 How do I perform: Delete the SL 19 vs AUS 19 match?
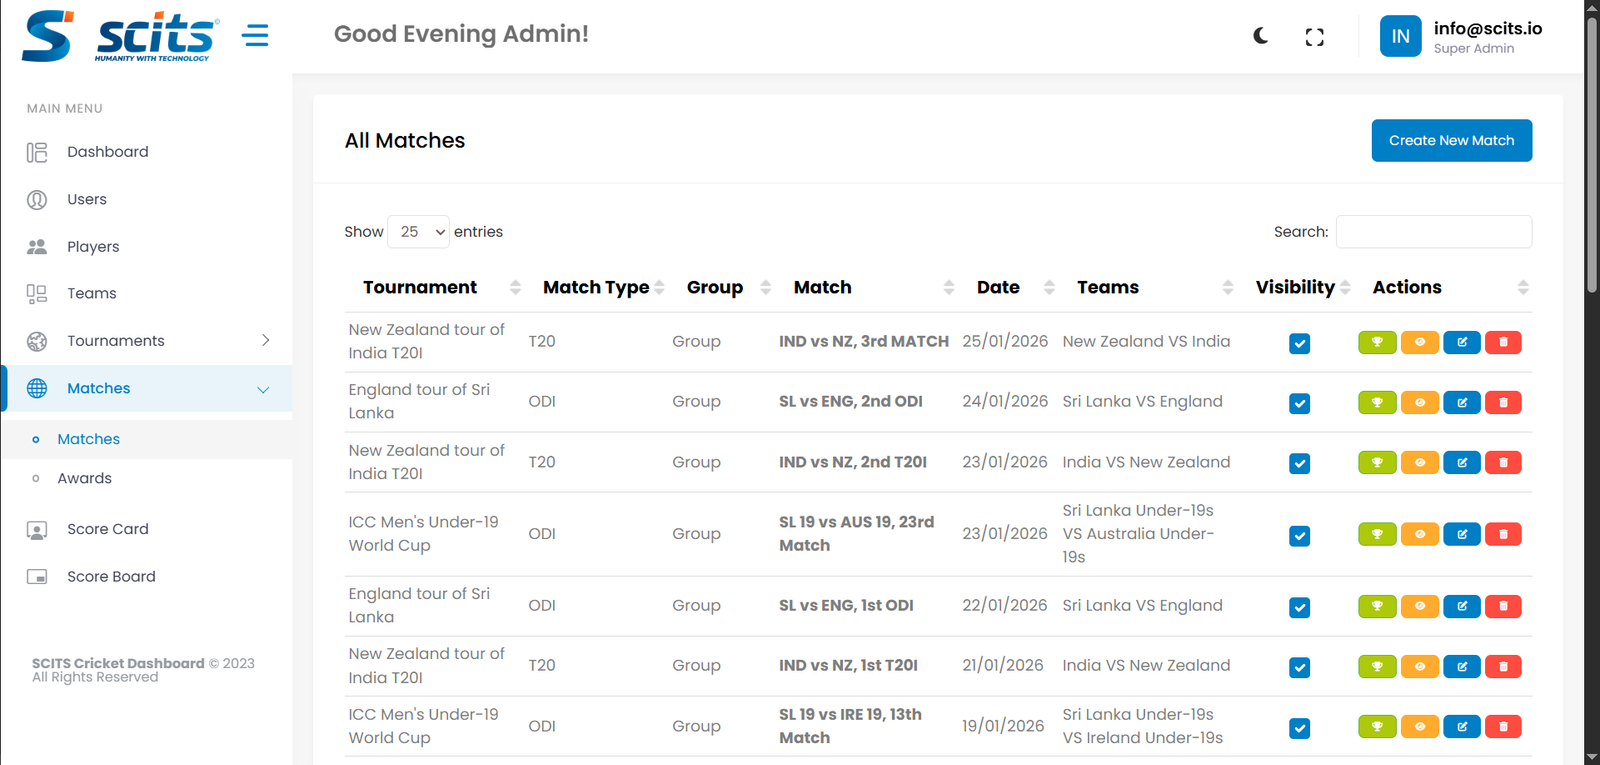tap(1503, 534)
